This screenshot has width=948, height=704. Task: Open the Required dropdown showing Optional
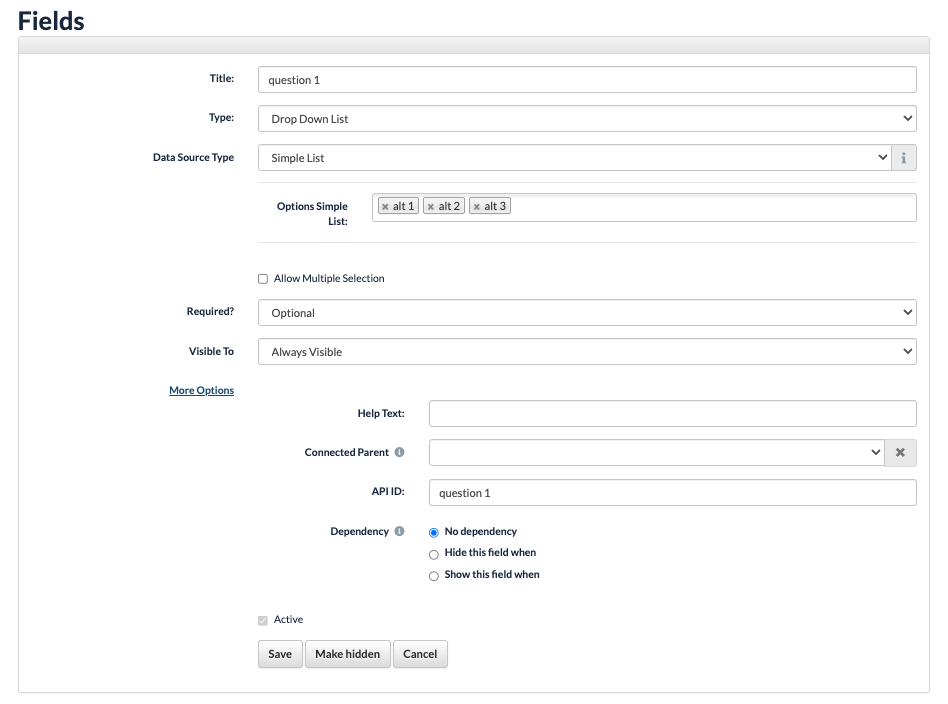[587, 313]
